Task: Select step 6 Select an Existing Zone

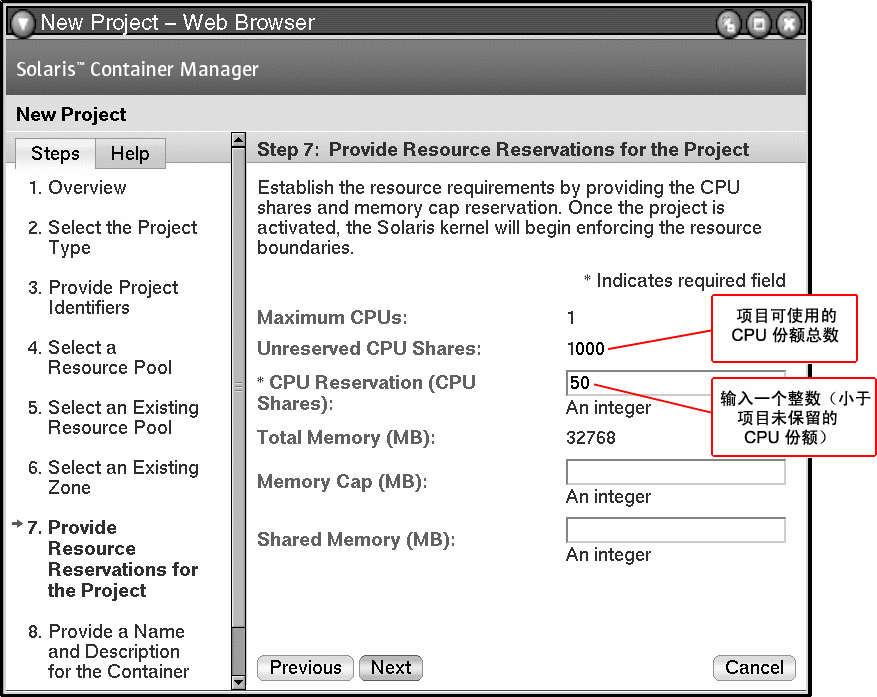Action: [x=113, y=477]
